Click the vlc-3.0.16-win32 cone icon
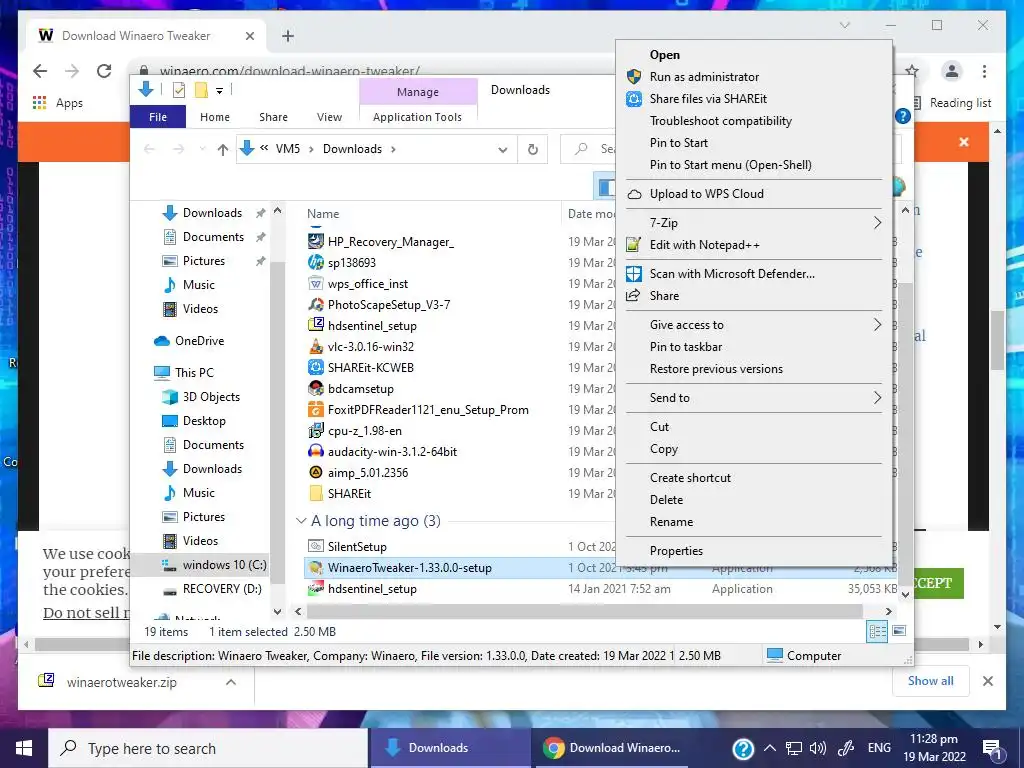Viewport: 1024px width, 768px height. (316, 347)
